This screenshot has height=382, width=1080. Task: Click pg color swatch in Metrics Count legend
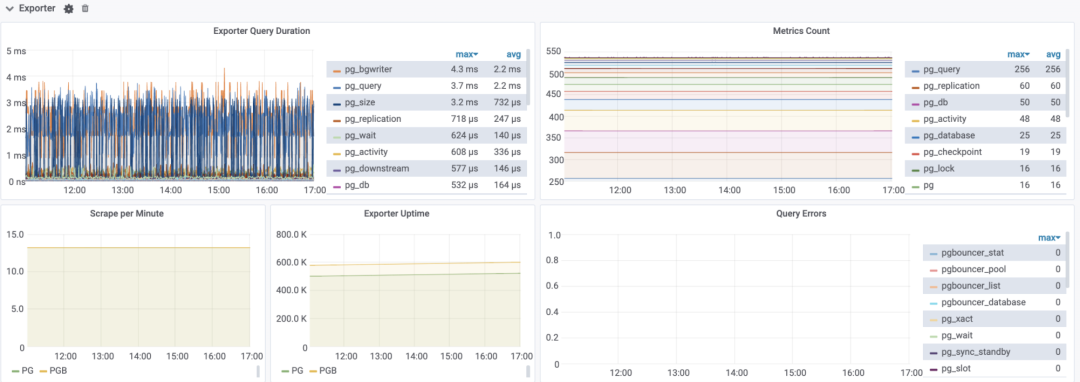coord(915,186)
